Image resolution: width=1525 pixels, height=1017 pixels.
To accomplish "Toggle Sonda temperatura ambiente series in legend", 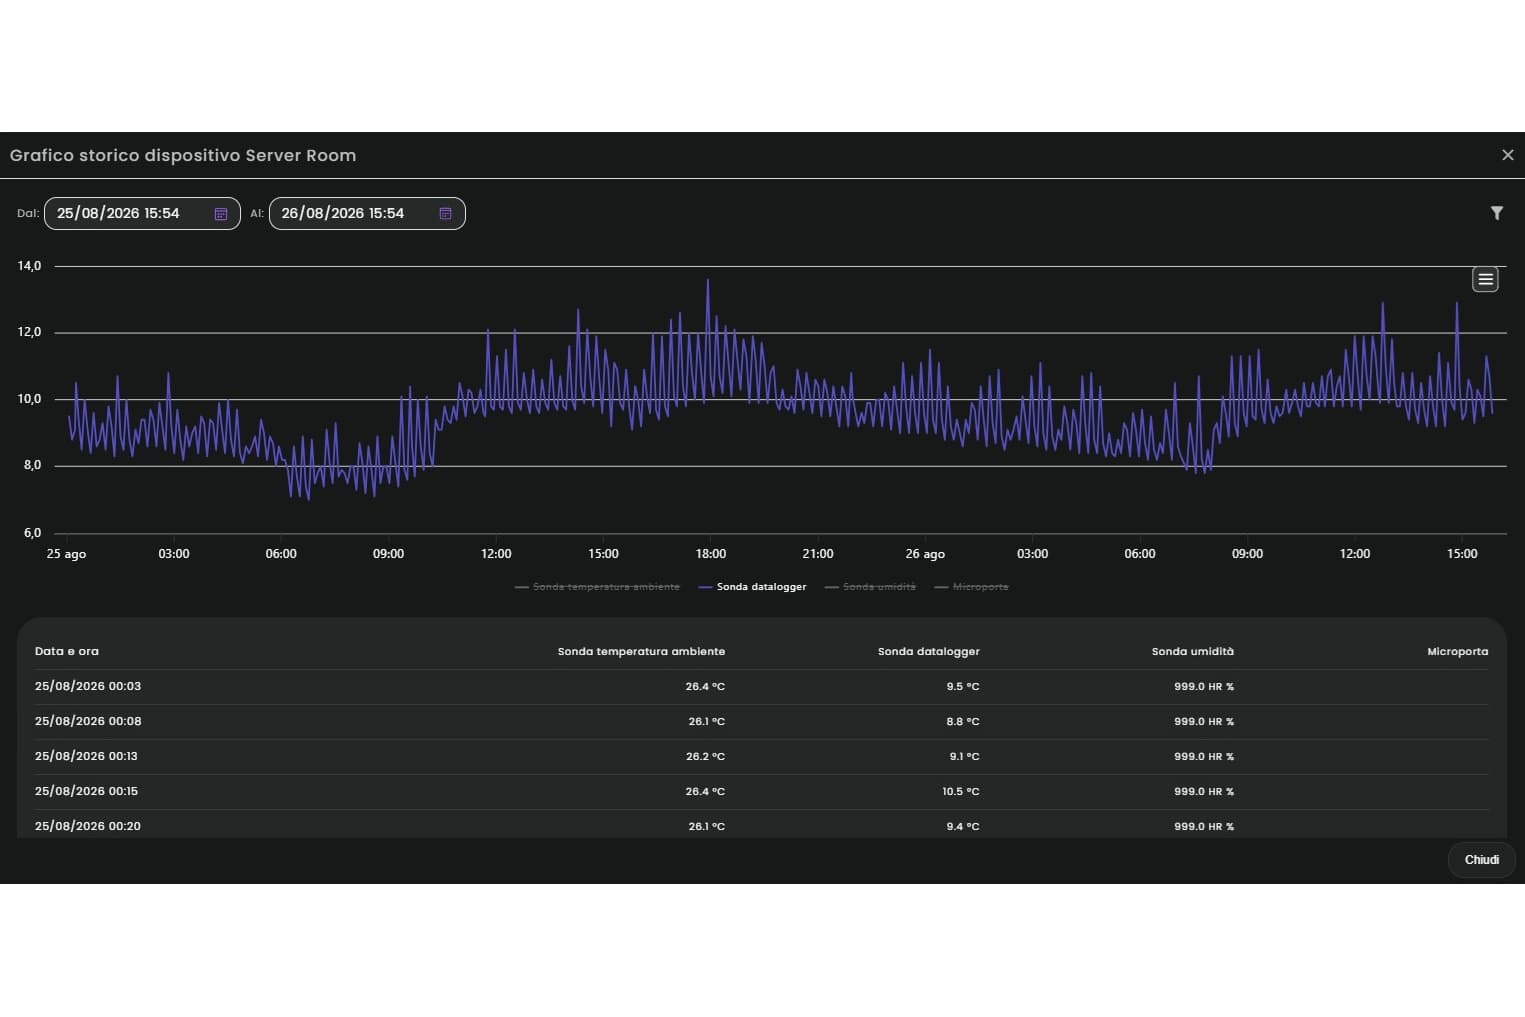I will 597,587.
